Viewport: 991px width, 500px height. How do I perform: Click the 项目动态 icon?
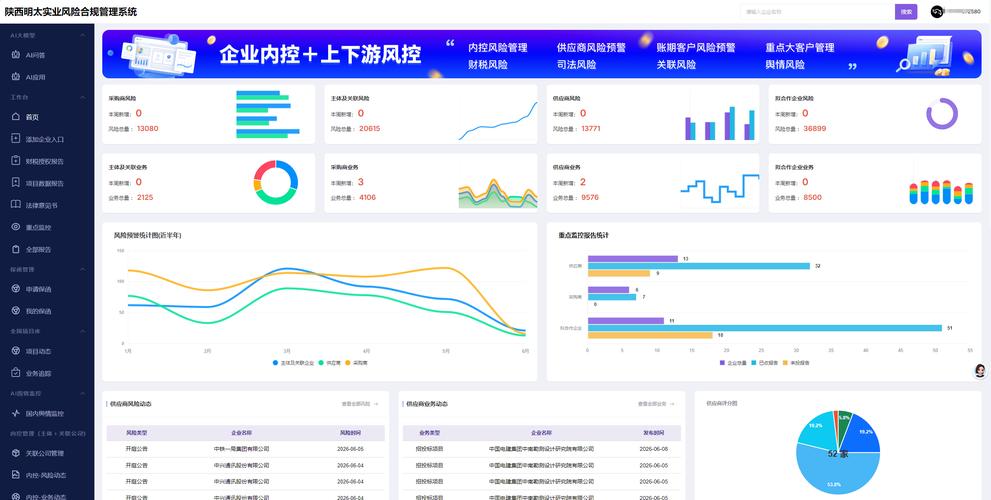click(x=16, y=351)
